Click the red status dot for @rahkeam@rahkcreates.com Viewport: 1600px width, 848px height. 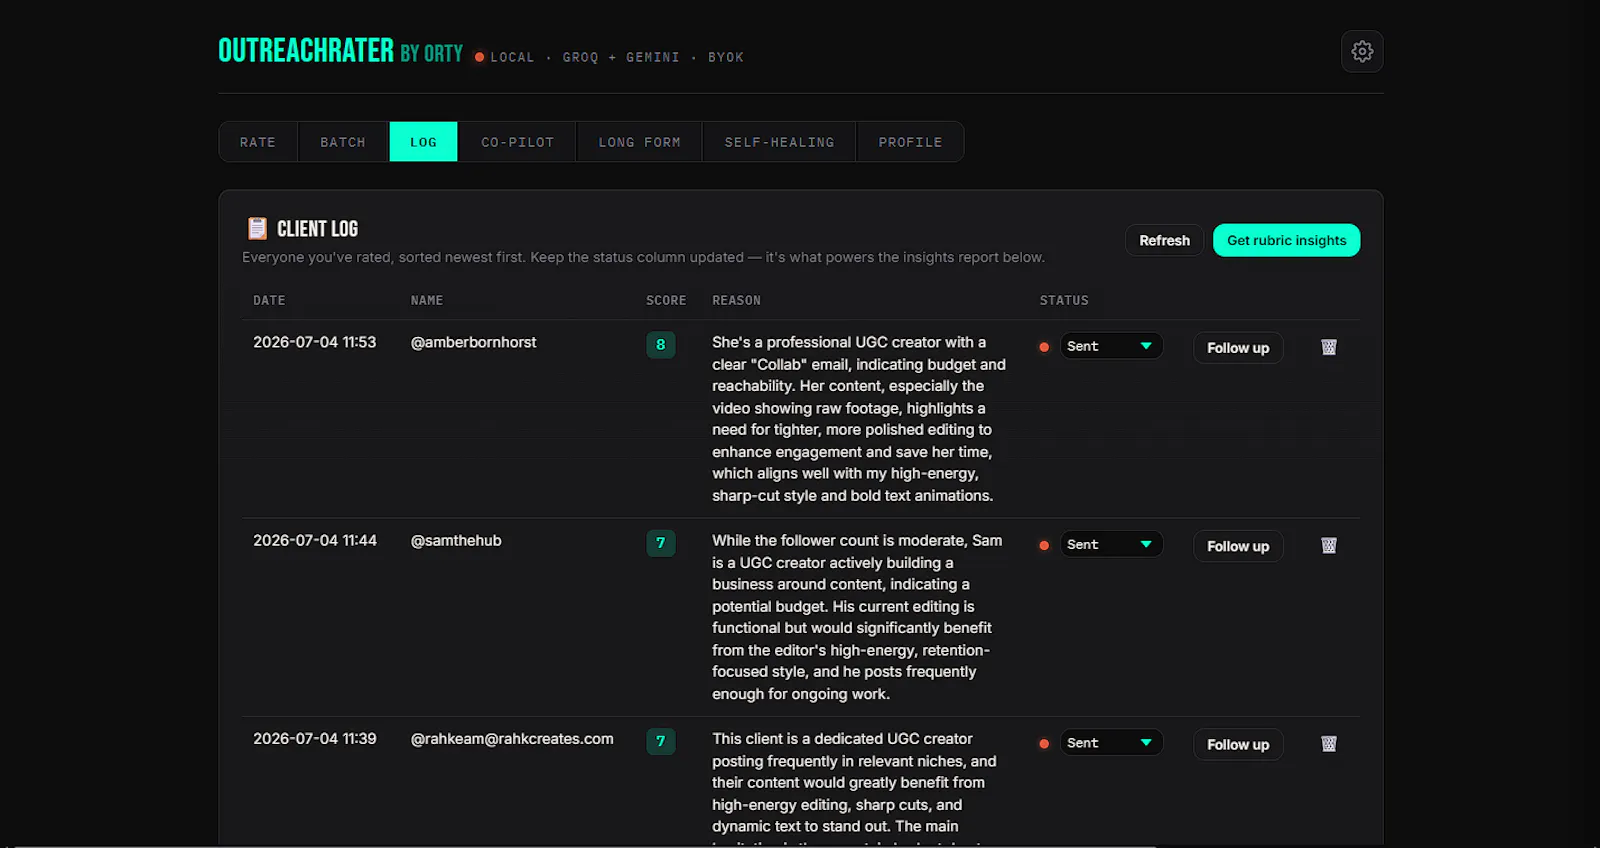point(1044,744)
